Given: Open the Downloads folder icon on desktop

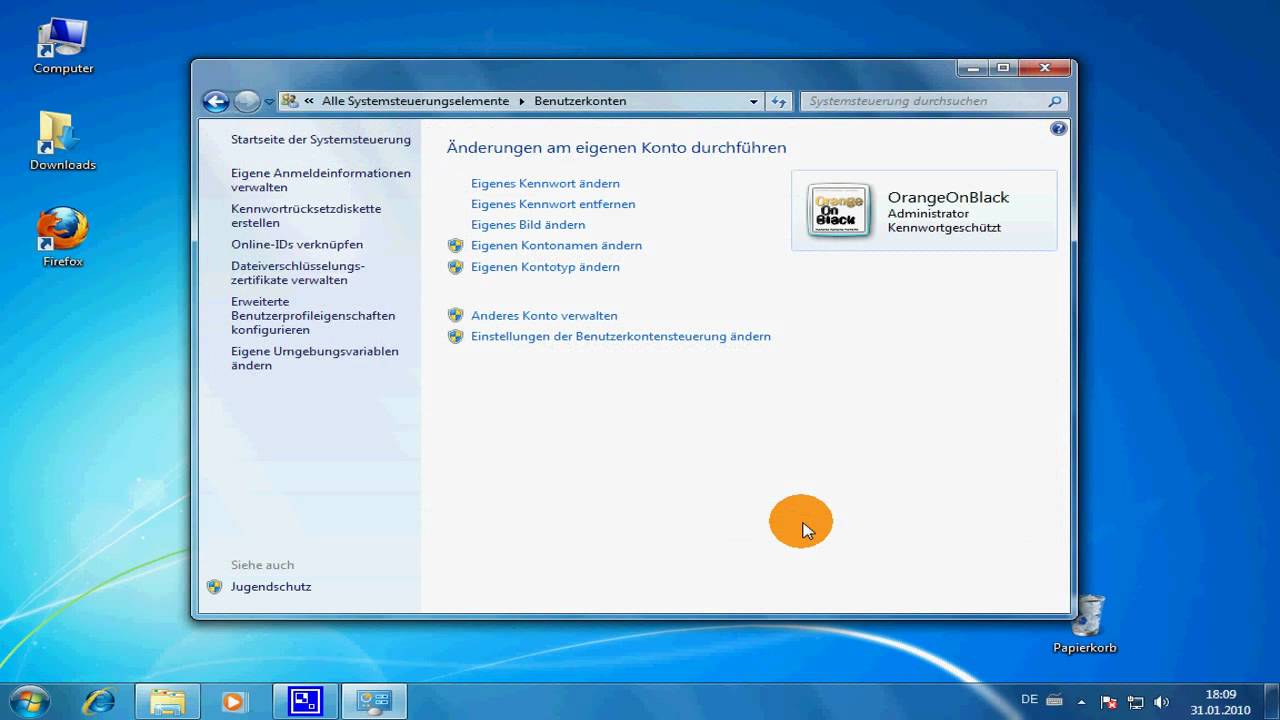Looking at the screenshot, I should 62,141.
